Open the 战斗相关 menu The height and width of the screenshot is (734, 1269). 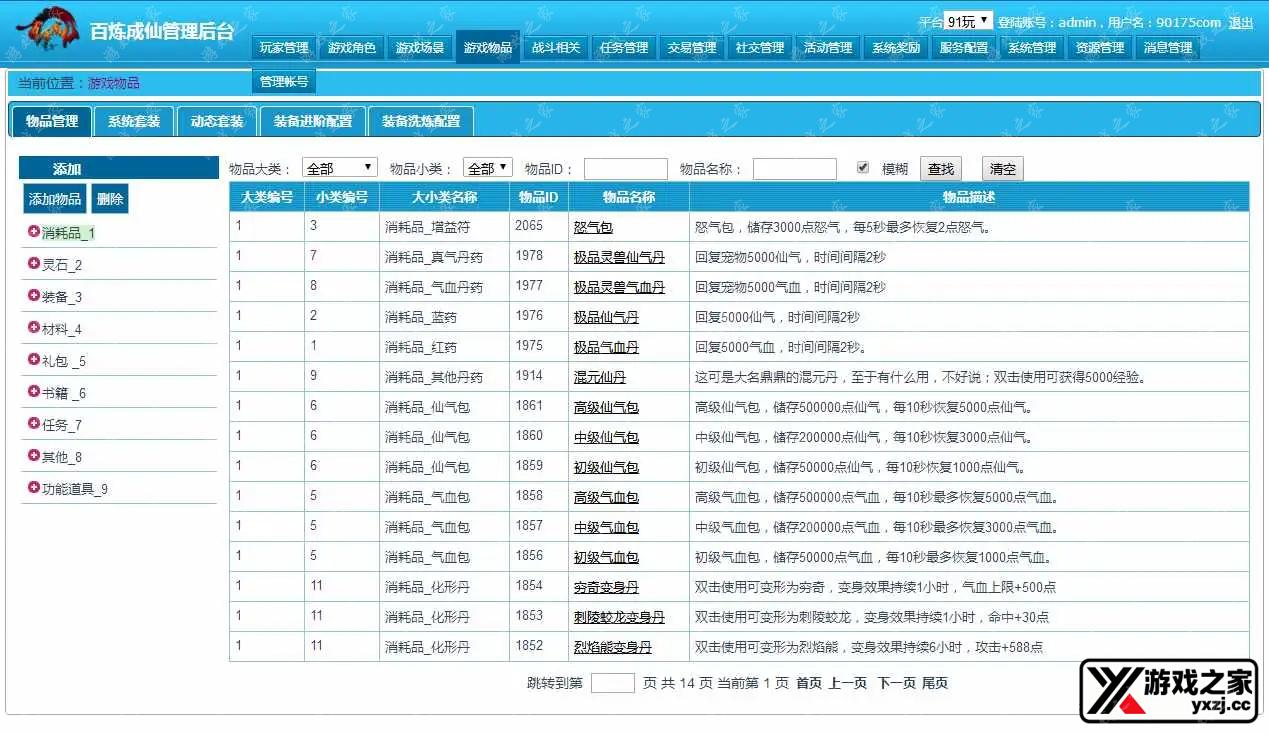click(556, 47)
